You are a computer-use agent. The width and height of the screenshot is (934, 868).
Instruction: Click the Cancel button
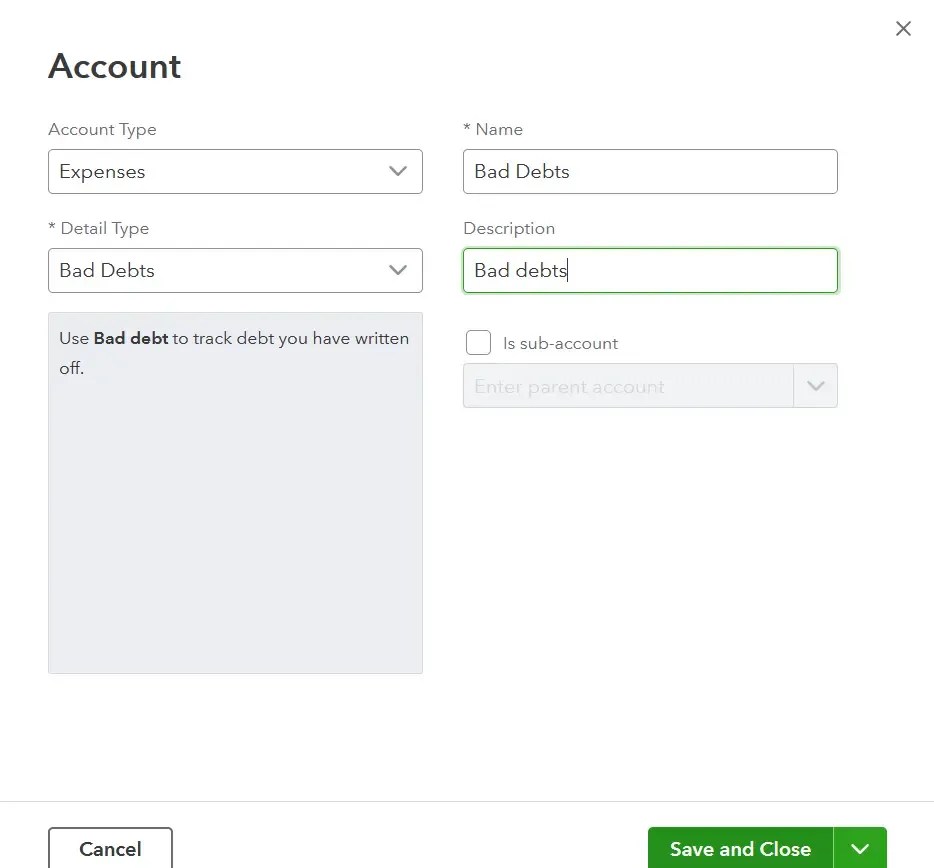(x=110, y=848)
